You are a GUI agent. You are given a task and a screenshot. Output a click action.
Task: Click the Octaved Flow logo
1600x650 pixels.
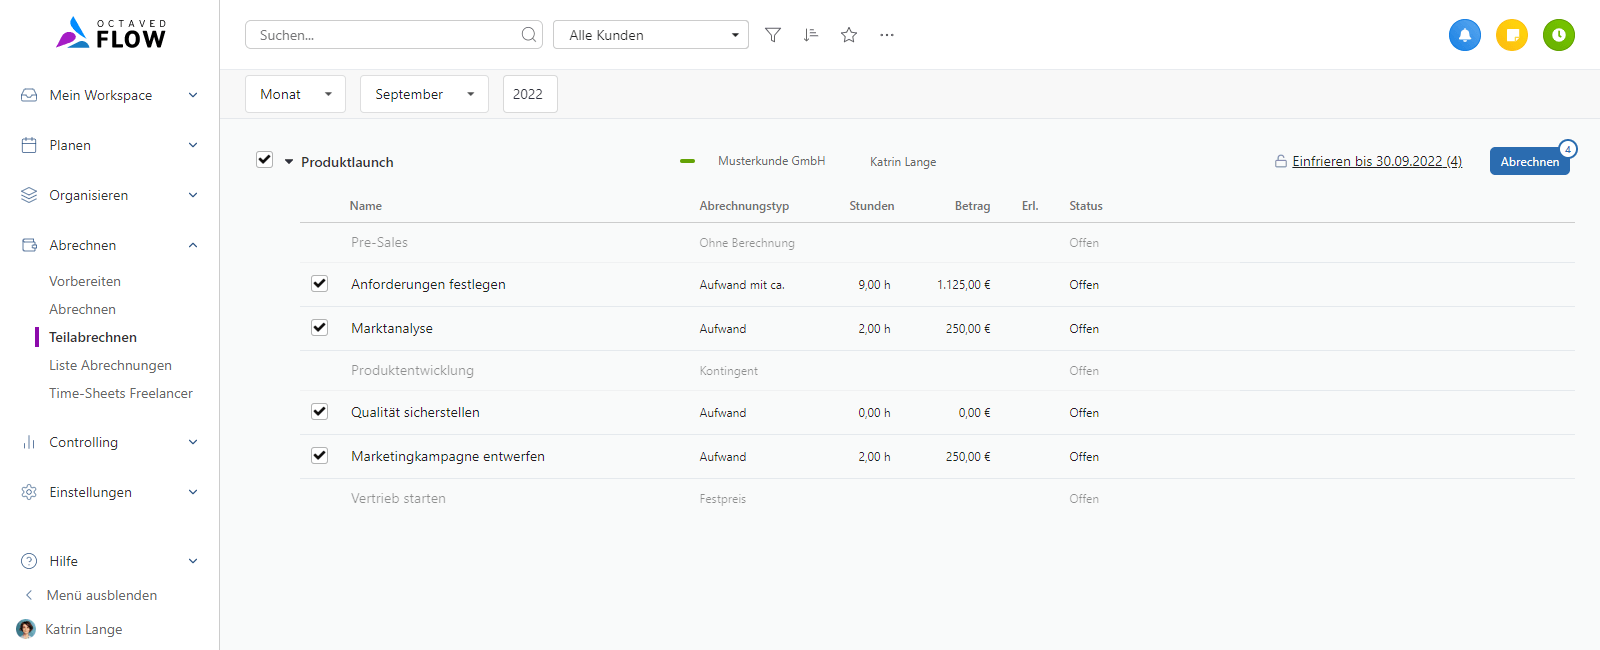111,33
